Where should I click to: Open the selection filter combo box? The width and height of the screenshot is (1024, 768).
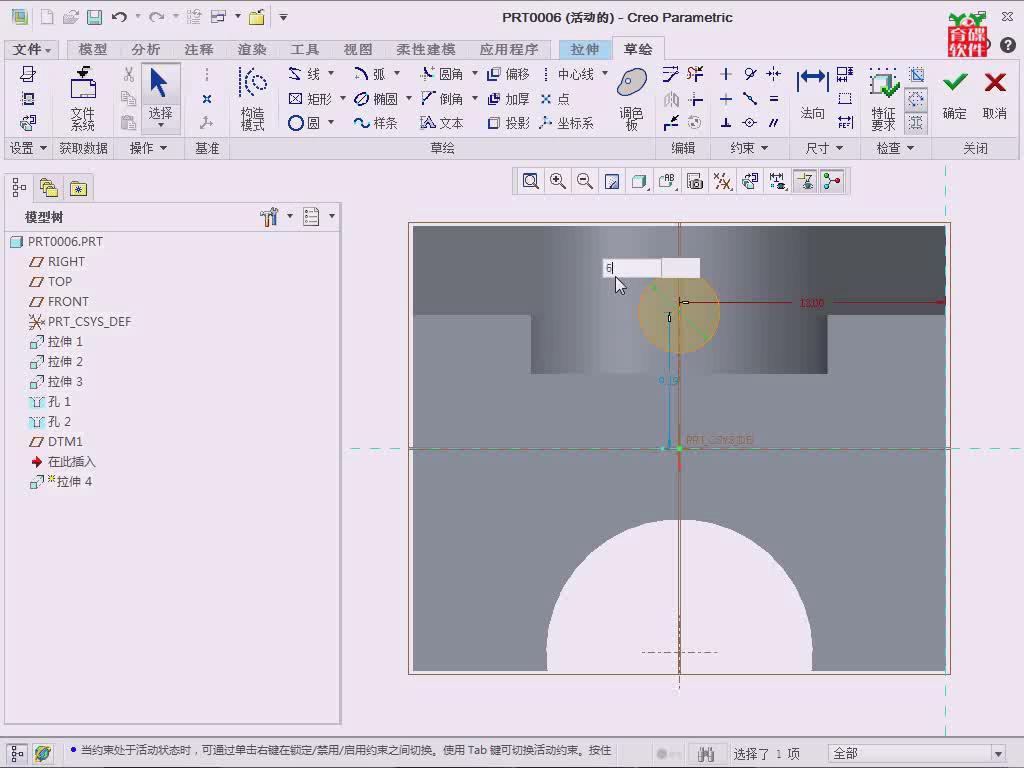click(916, 753)
